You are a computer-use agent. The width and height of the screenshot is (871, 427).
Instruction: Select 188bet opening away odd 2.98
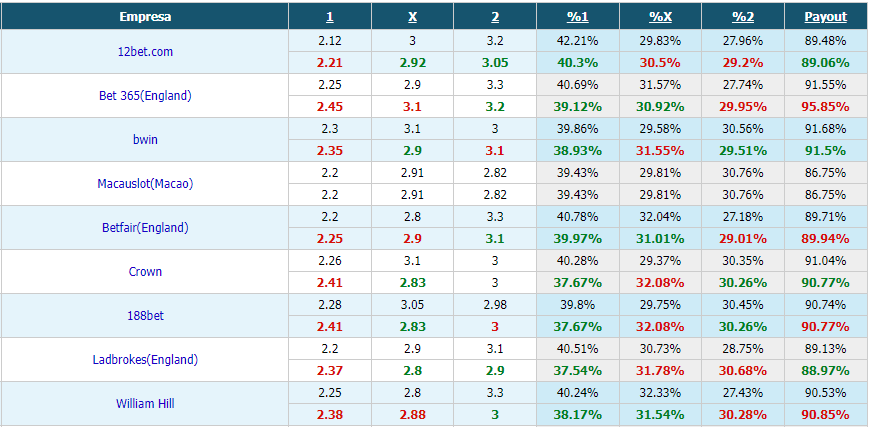(495, 304)
